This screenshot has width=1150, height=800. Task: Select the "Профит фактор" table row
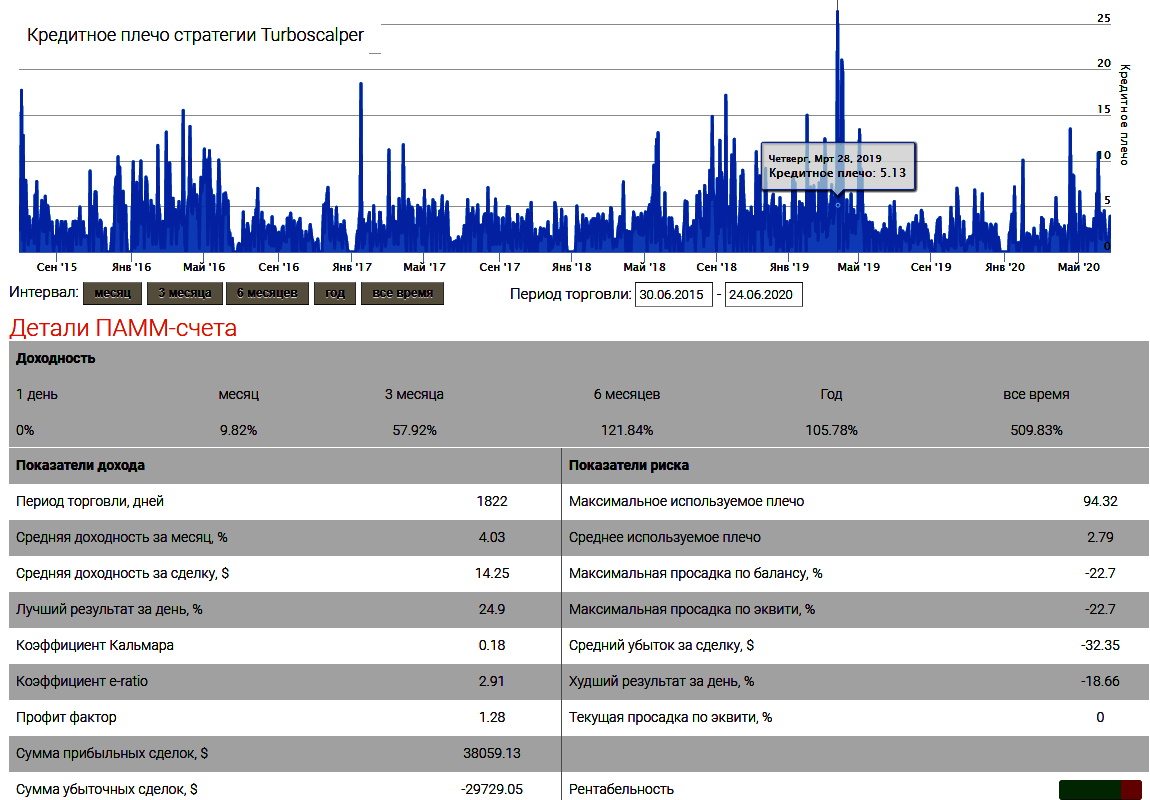click(x=66, y=717)
